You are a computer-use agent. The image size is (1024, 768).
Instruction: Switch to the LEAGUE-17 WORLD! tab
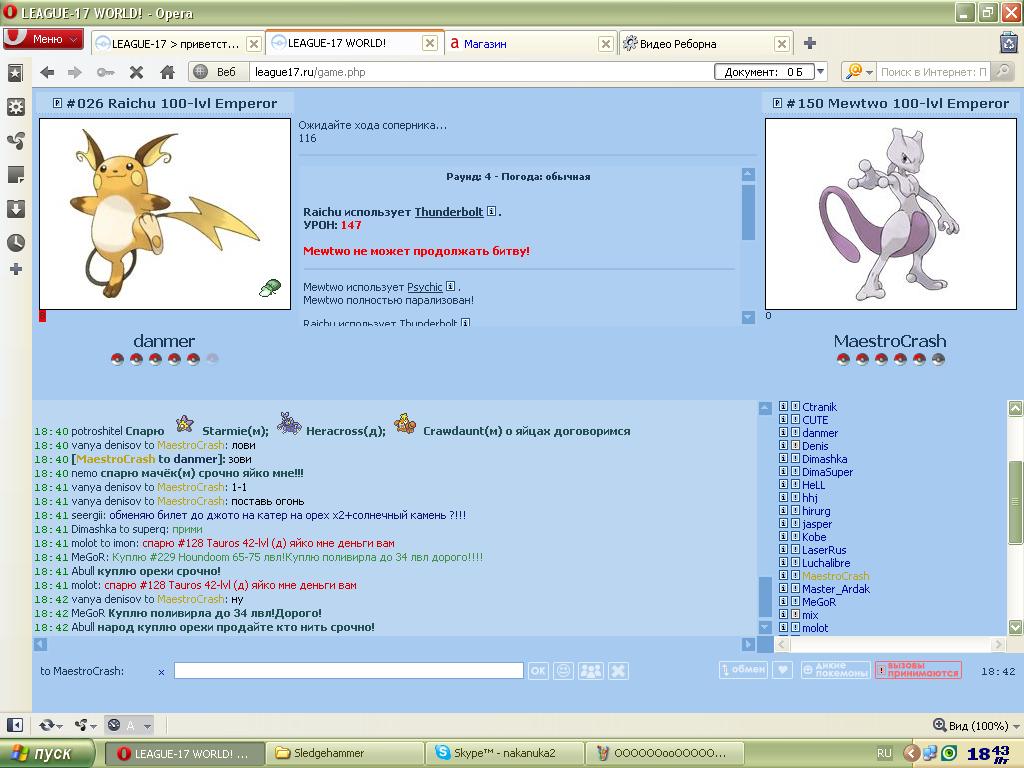(355, 43)
